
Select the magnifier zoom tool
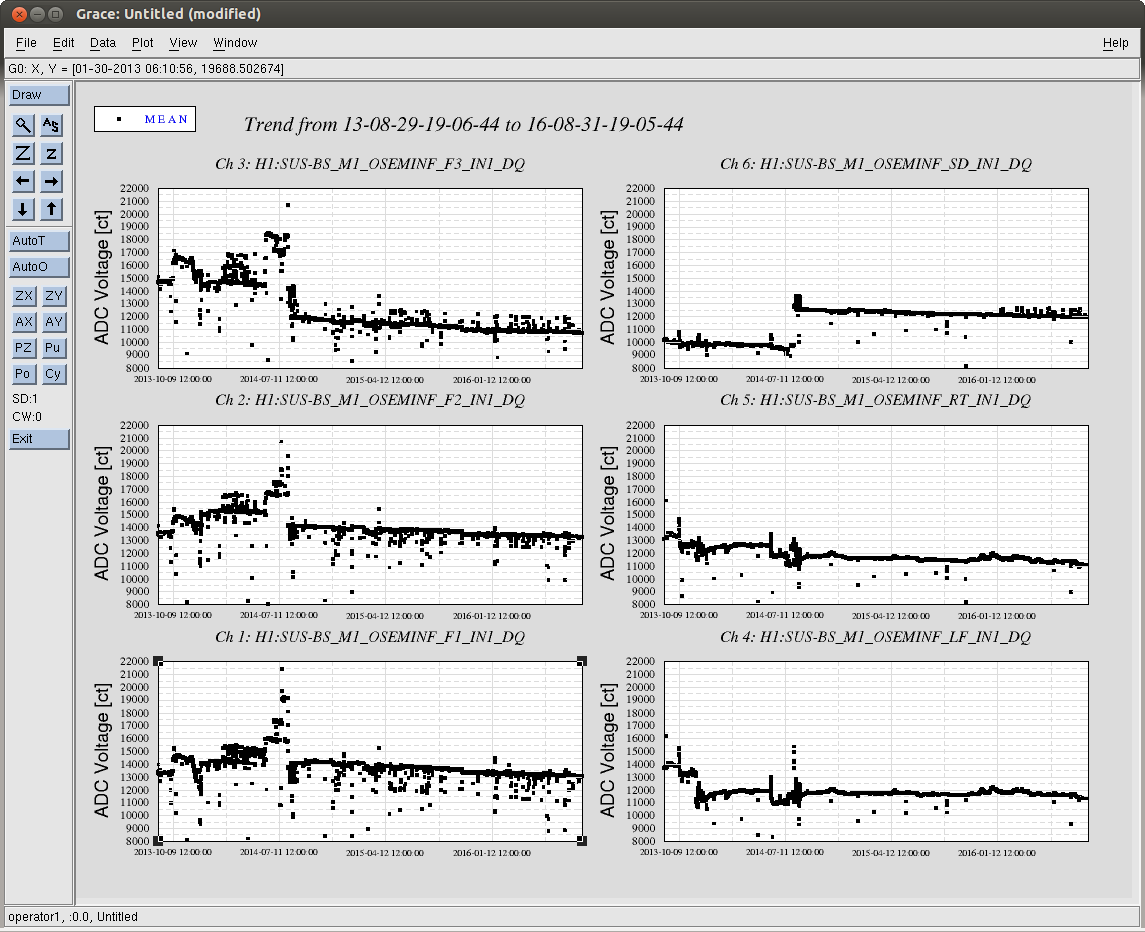[23, 125]
